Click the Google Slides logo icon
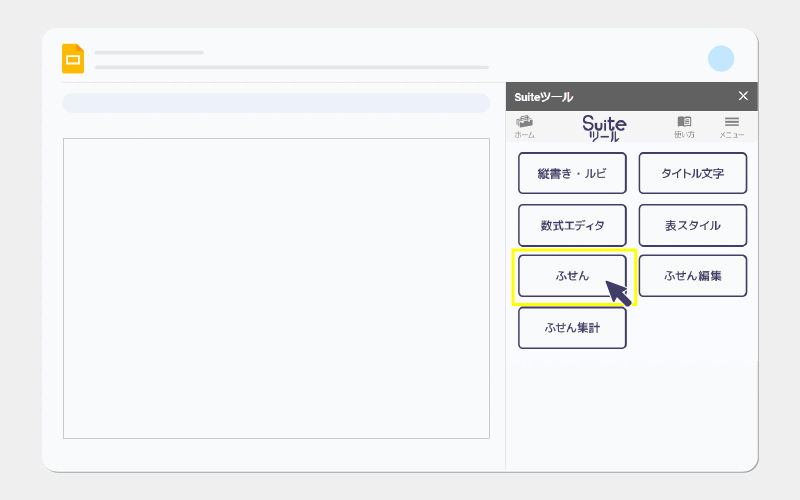This screenshot has height=500, width=800. click(x=73, y=59)
